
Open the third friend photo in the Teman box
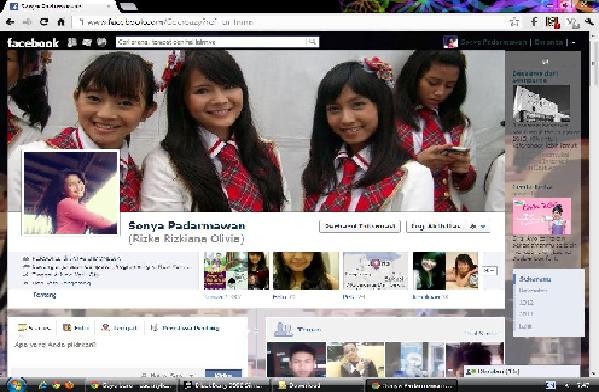(x=414, y=360)
